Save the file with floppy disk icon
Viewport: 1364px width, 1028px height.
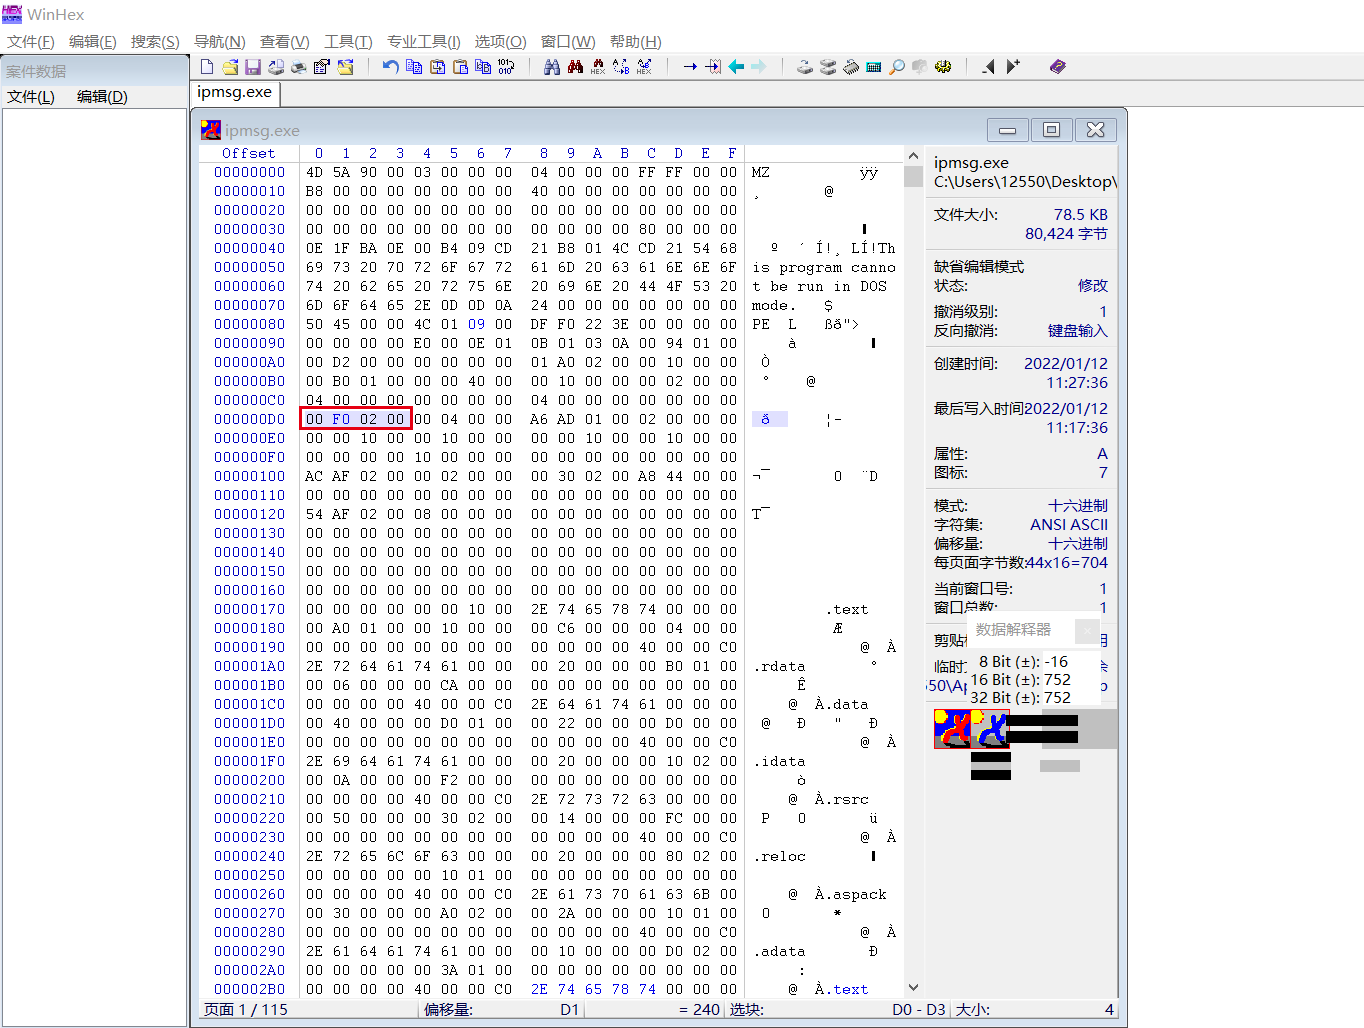[253, 67]
